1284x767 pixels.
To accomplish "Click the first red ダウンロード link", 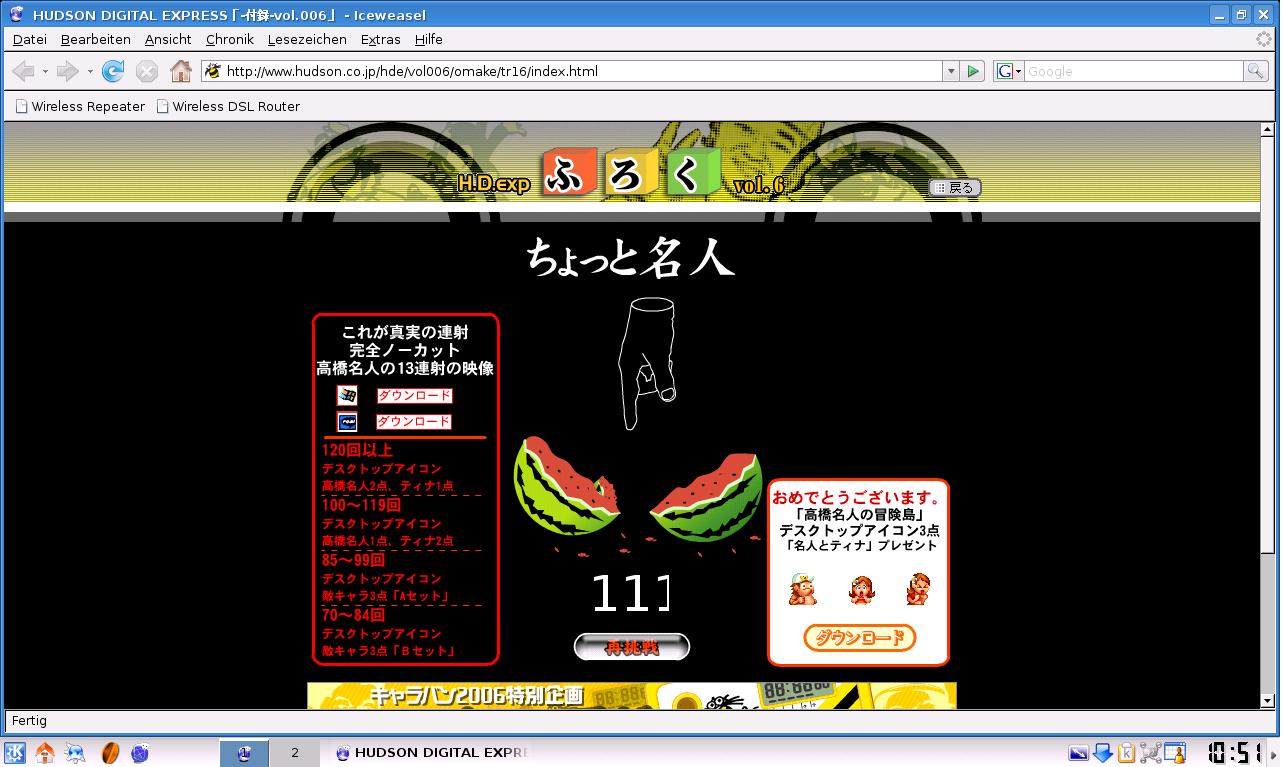I will coord(414,395).
